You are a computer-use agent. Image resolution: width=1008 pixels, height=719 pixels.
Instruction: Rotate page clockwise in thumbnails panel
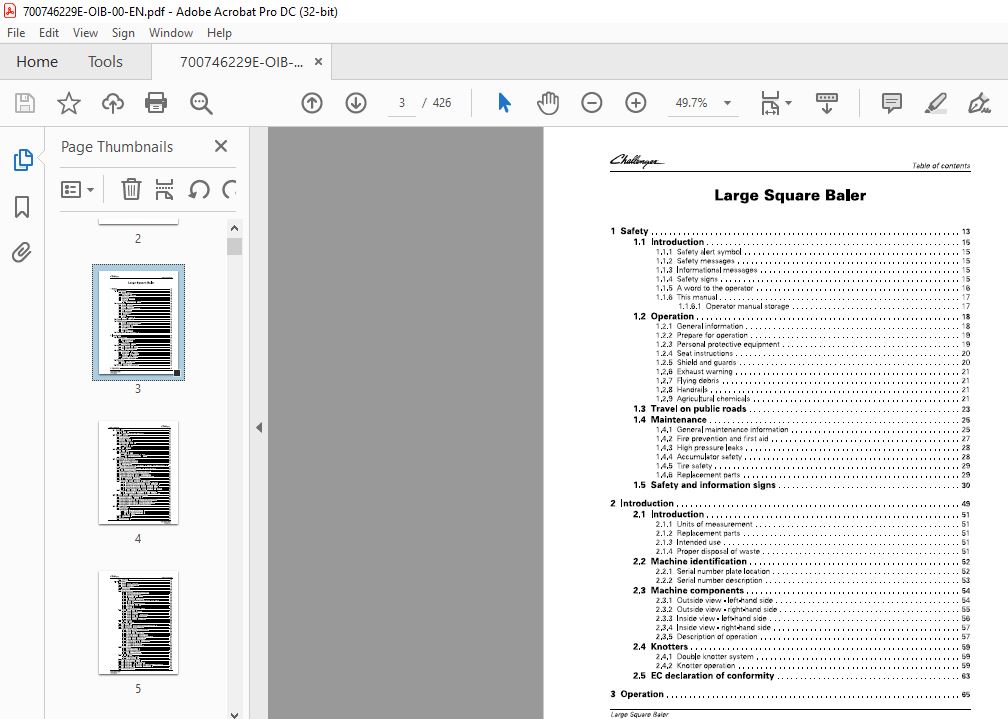(229, 189)
